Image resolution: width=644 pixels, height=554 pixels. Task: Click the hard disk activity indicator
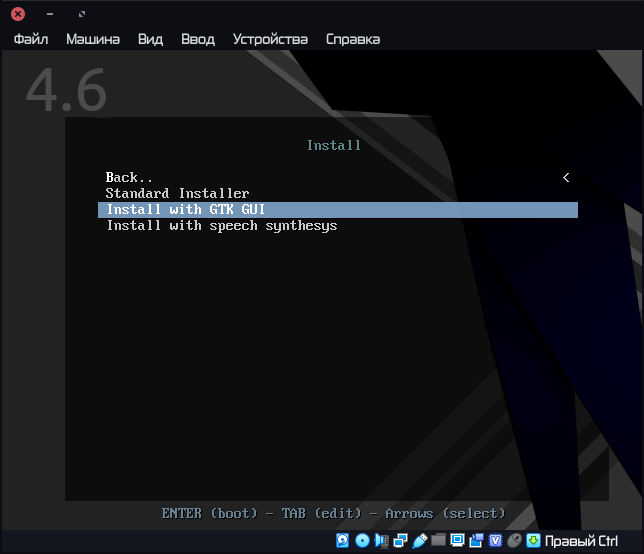pyautogui.click(x=343, y=541)
